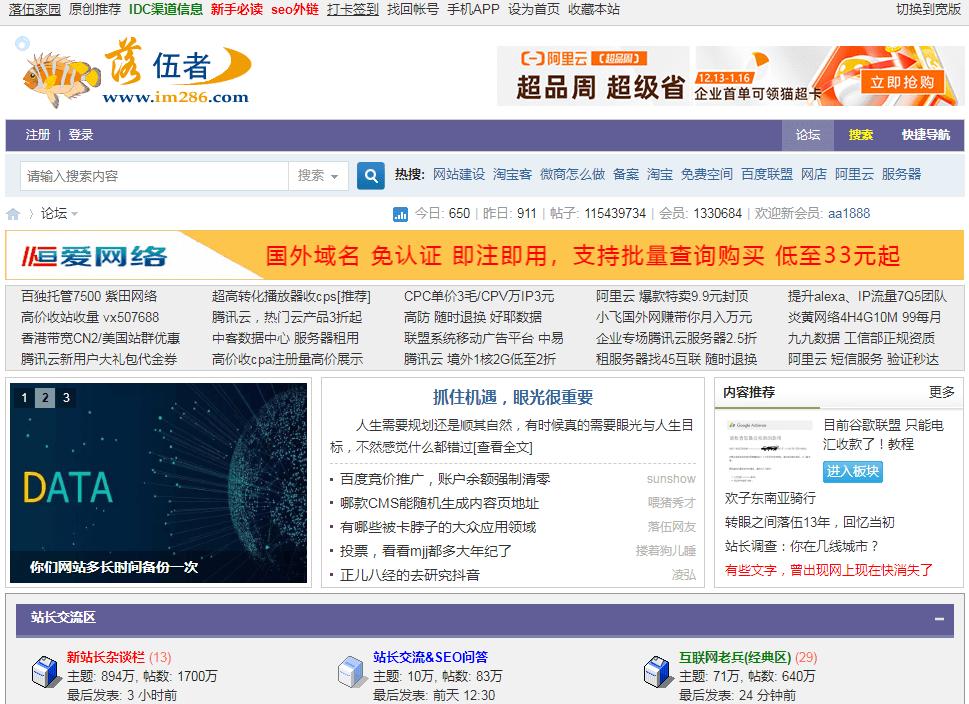Click 手机APP in top menu
This screenshot has width=969, height=704.
pyautogui.click(x=473, y=9)
